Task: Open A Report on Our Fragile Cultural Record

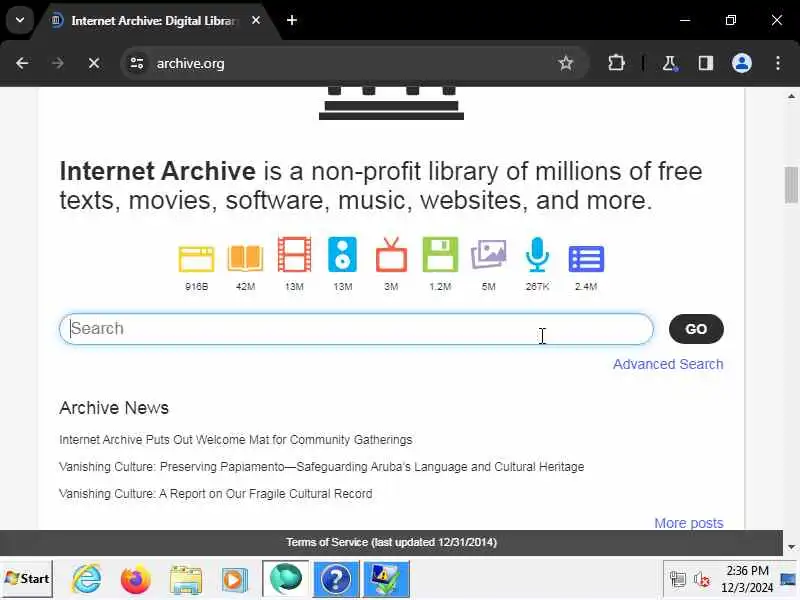Action: 215,494
